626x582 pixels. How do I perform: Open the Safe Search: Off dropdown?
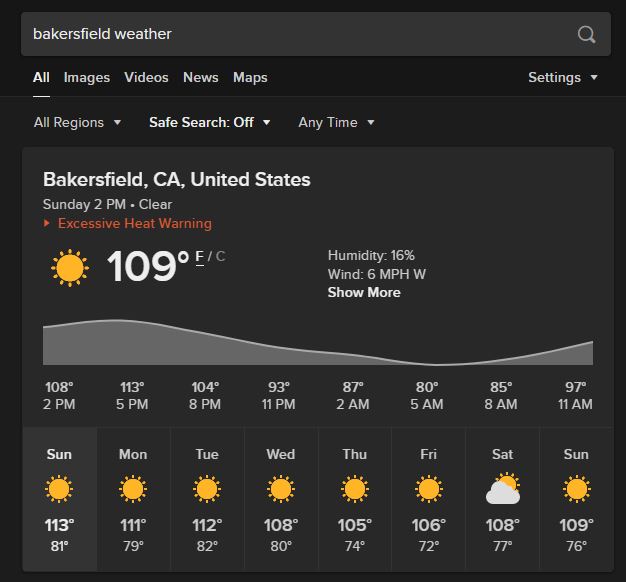coord(210,122)
